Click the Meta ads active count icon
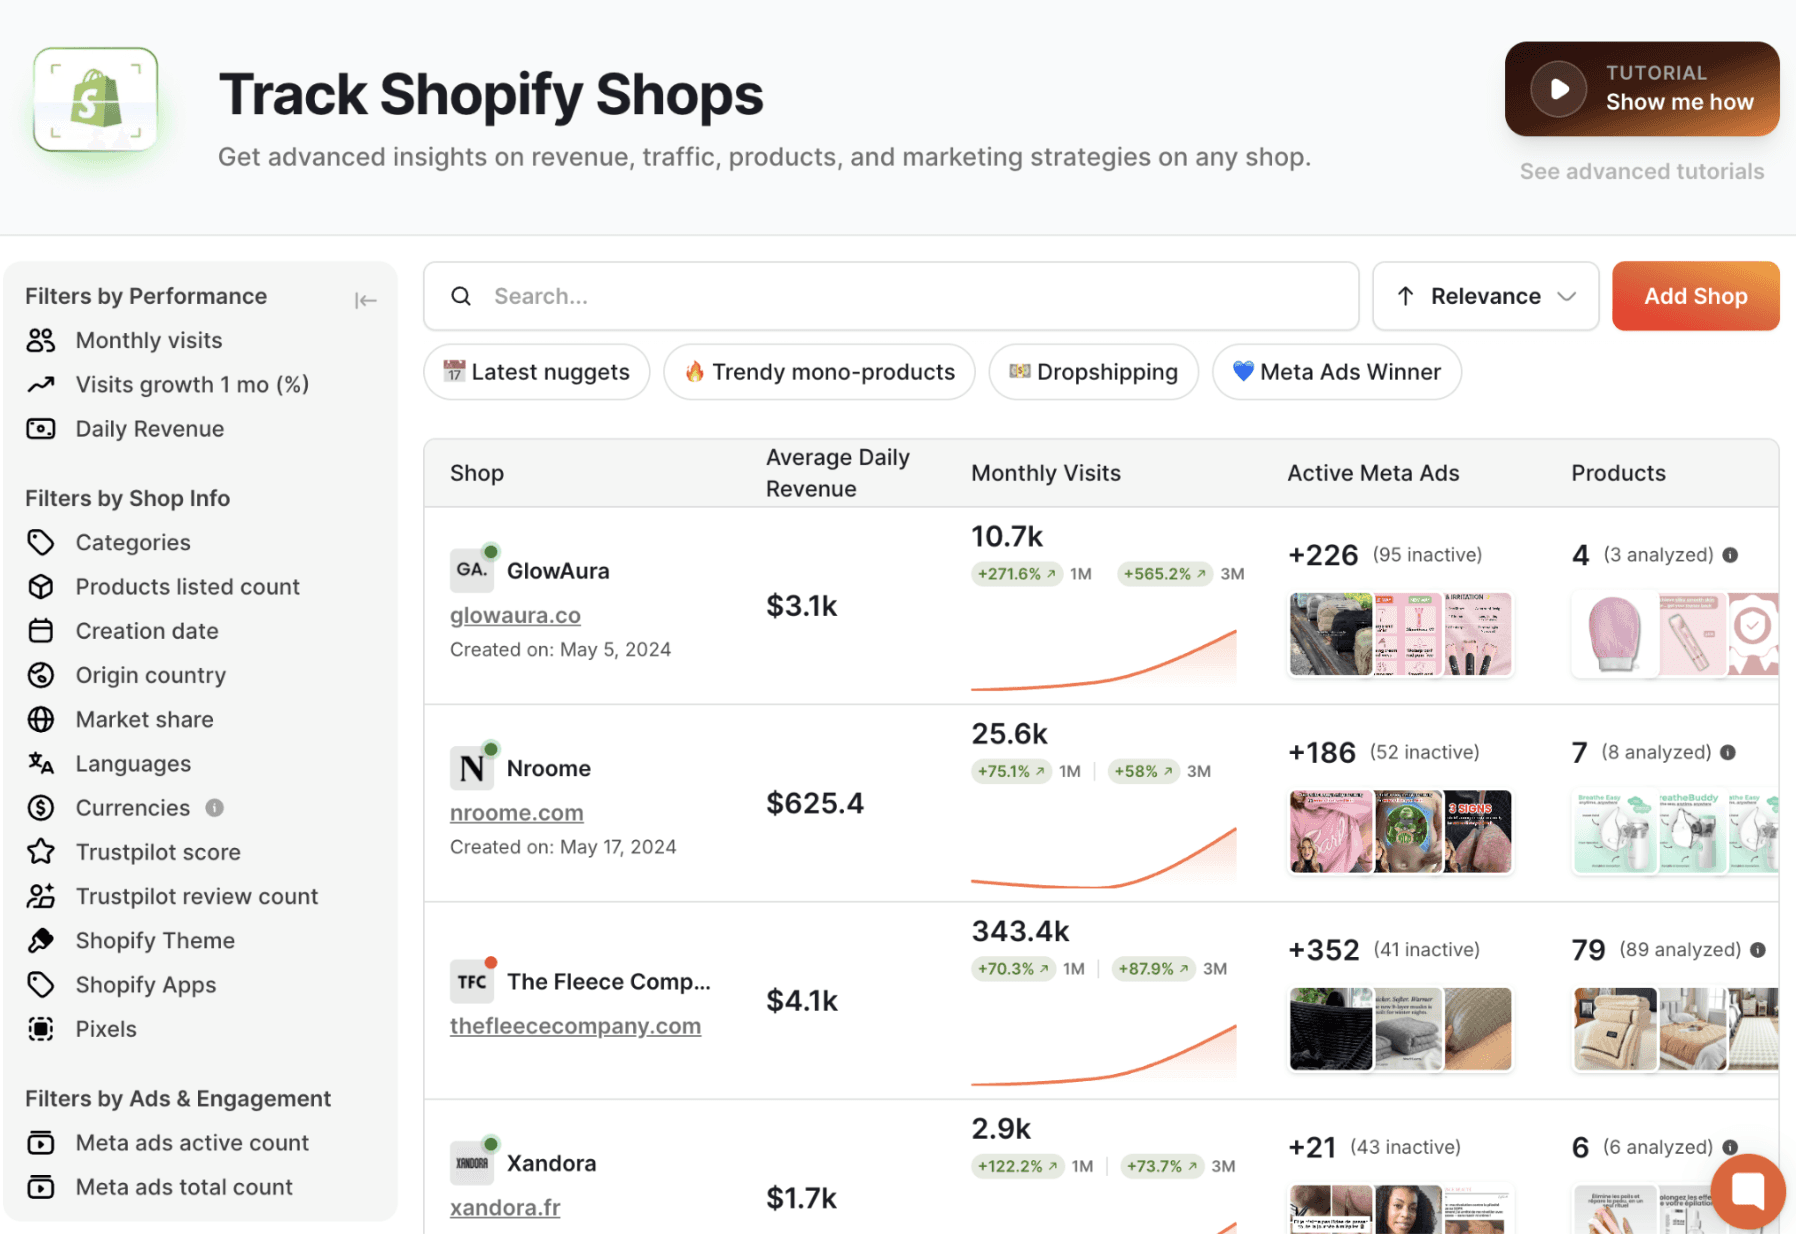Screen dimensions: 1796x1248 click(x=41, y=1143)
